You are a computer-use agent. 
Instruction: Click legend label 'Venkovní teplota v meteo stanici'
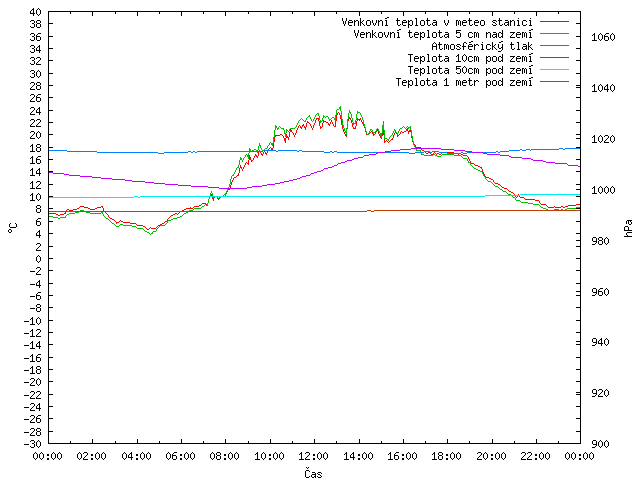click(437, 22)
